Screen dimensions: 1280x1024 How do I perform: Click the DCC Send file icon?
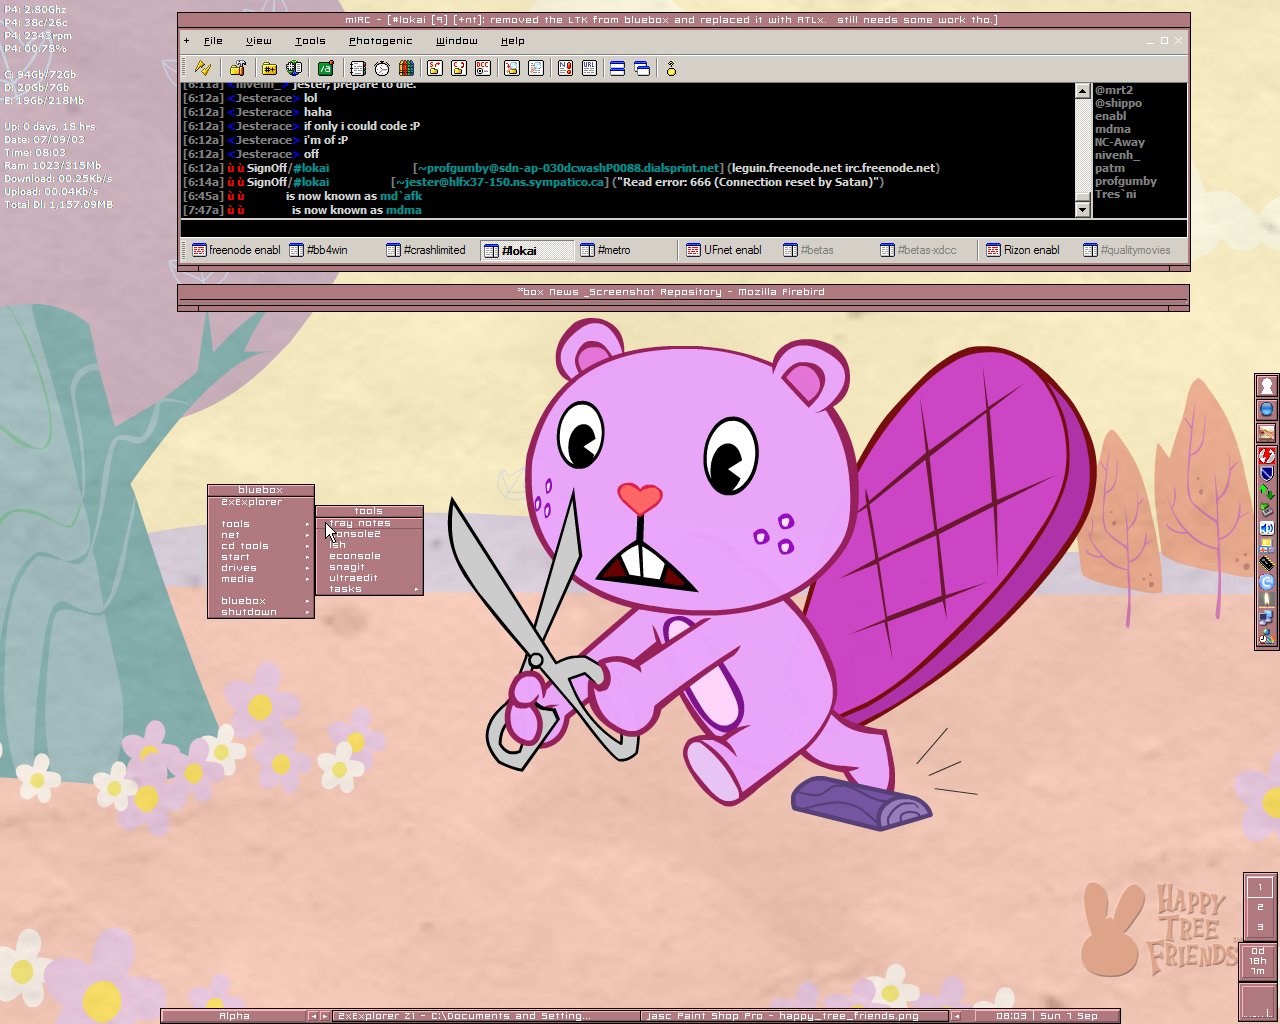pyautogui.click(x=435, y=68)
